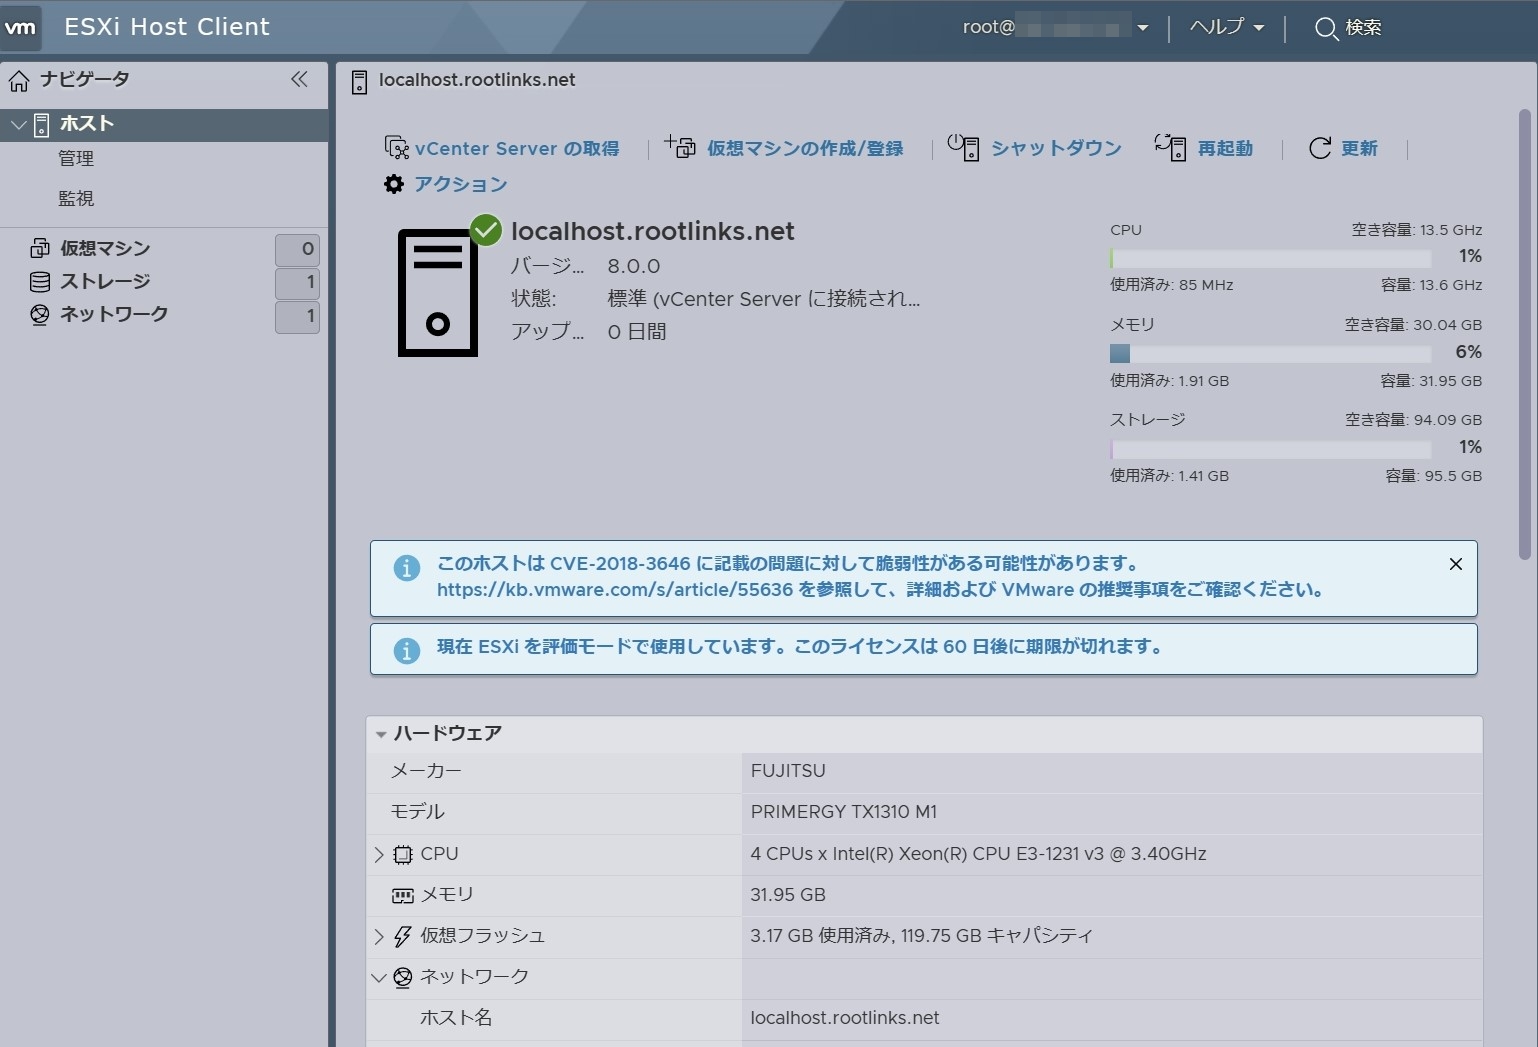Viewport: 1538px width, 1047px height.
Task: Click the info icon on CVE-2018-3646 notice
Action: click(x=406, y=568)
